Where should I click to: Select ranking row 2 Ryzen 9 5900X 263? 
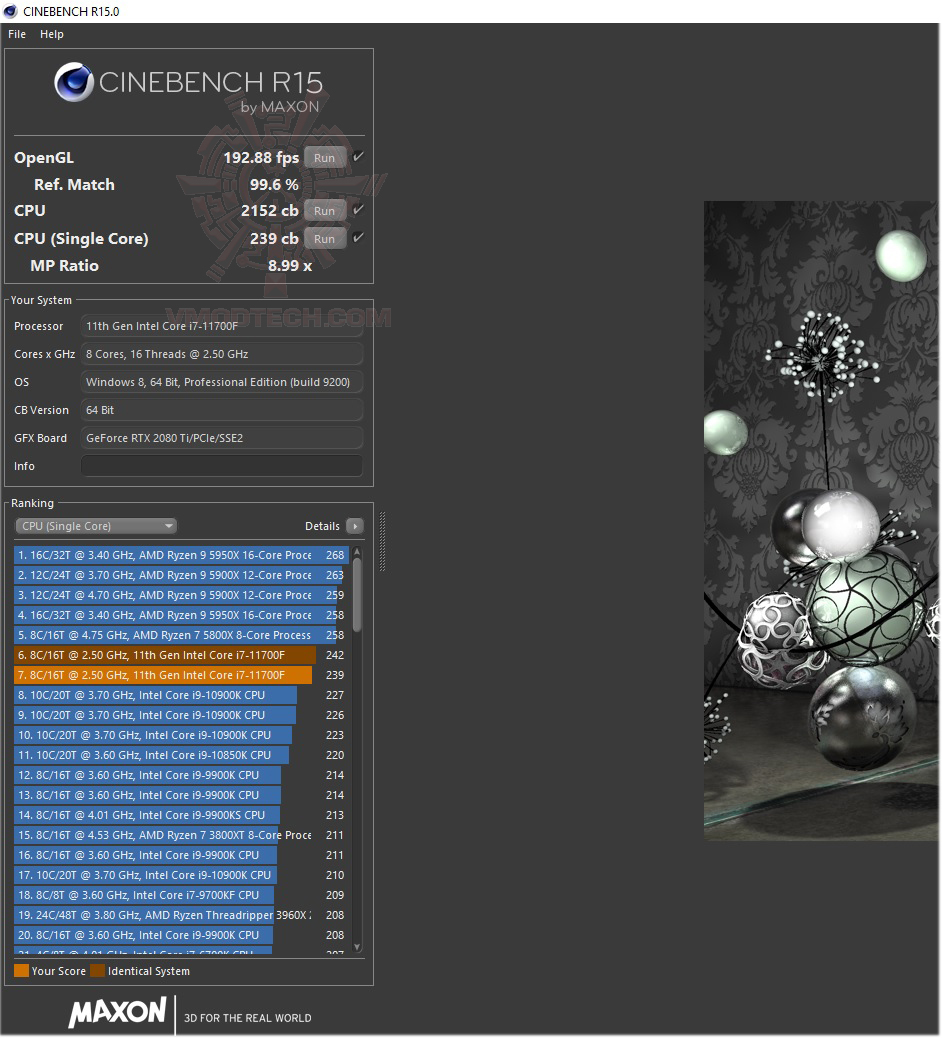(x=181, y=575)
